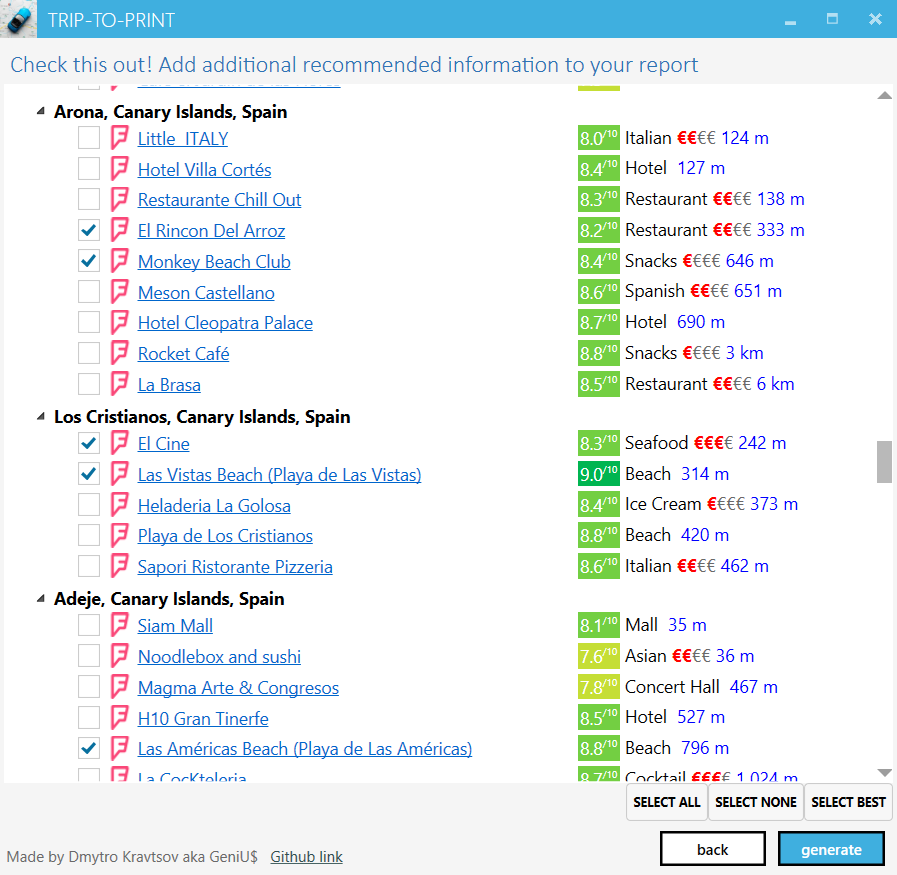This screenshot has height=875, width=897.
Task: Click the SELECT ALL button
Action: [x=666, y=802]
